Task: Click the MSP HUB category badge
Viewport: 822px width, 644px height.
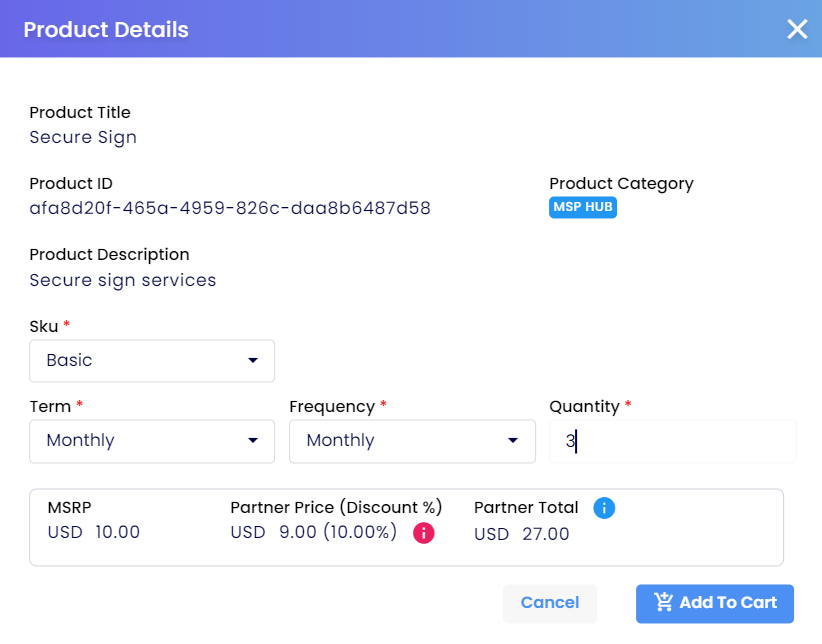Action: 582,207
